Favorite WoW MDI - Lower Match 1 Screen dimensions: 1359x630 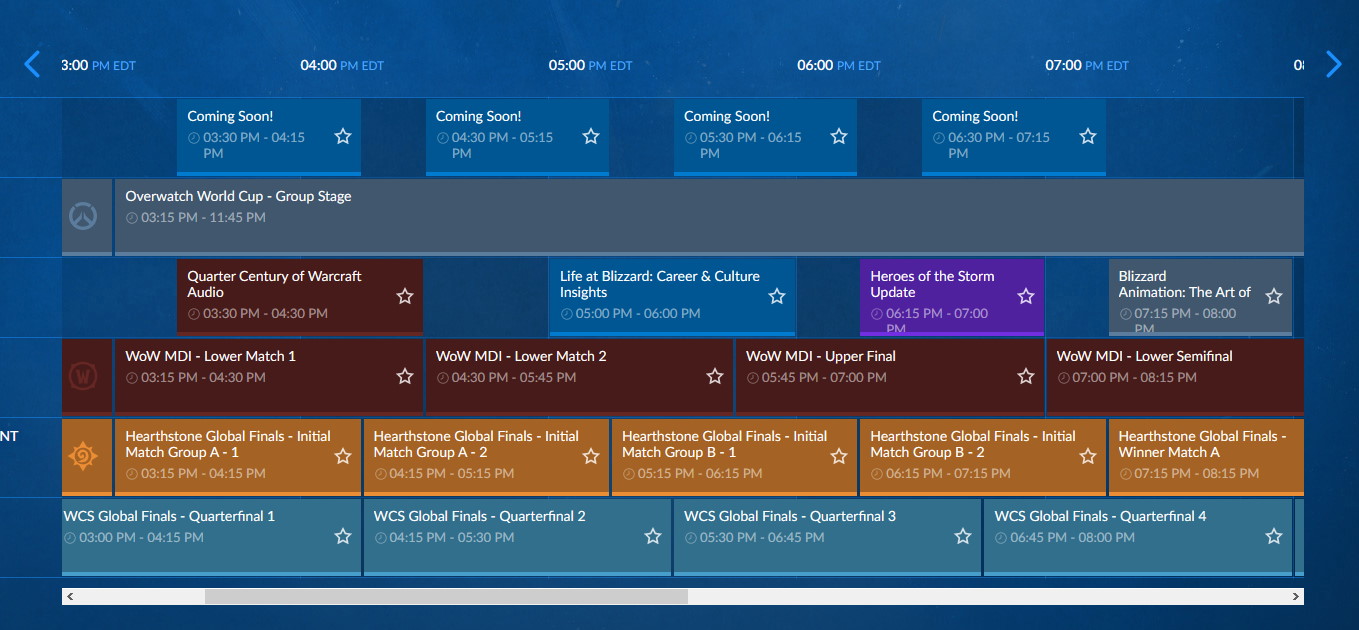click(x=404, y=376)
